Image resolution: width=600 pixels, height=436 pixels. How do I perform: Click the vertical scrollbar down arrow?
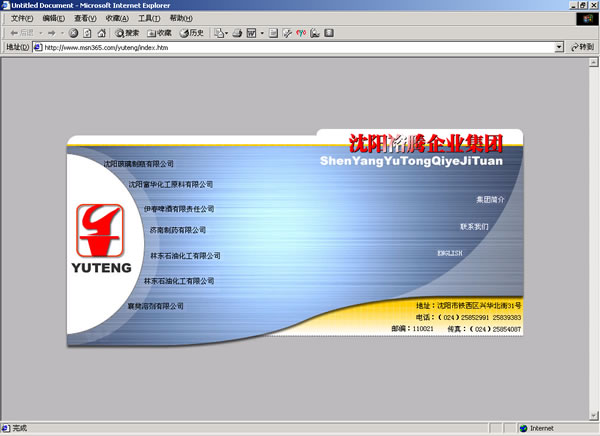[593, 415]
